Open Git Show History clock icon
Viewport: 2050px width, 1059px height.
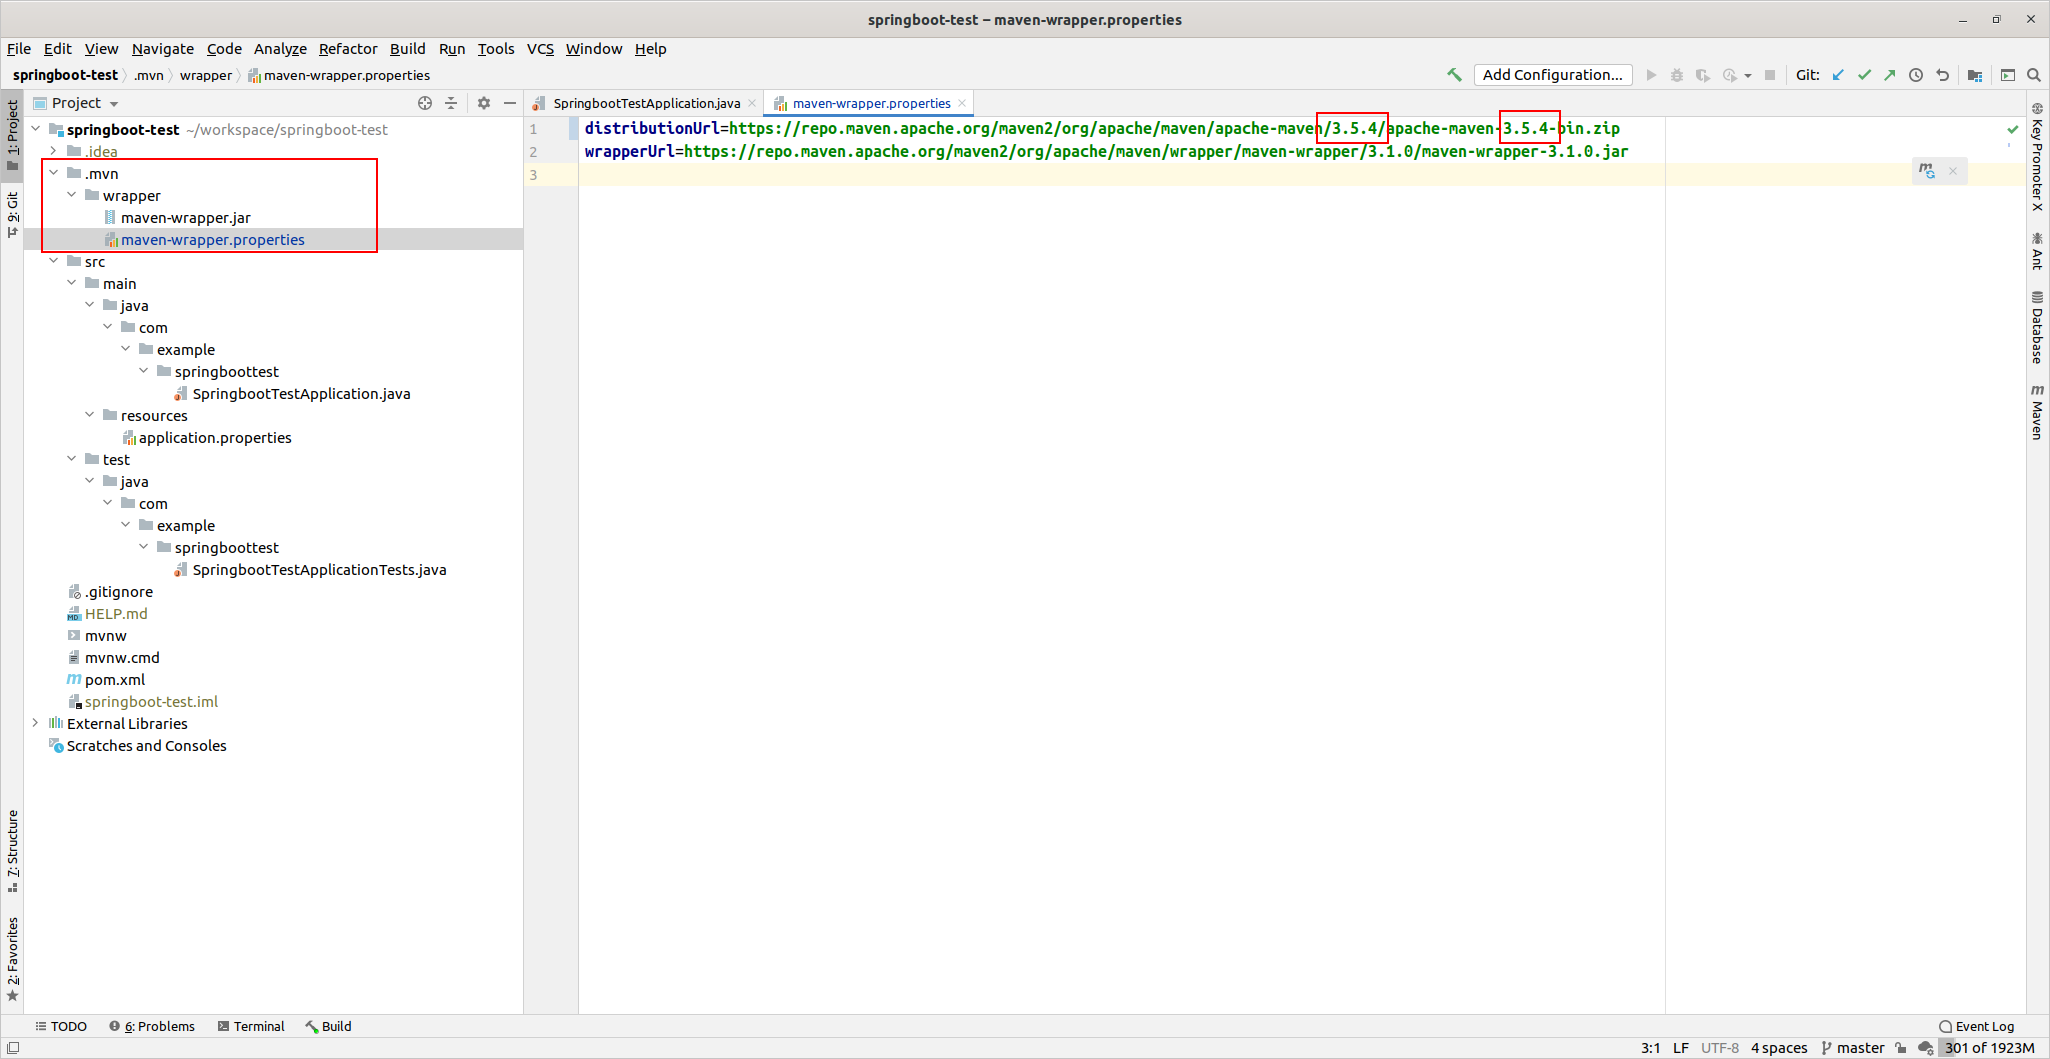click(x=1916, y=75)
